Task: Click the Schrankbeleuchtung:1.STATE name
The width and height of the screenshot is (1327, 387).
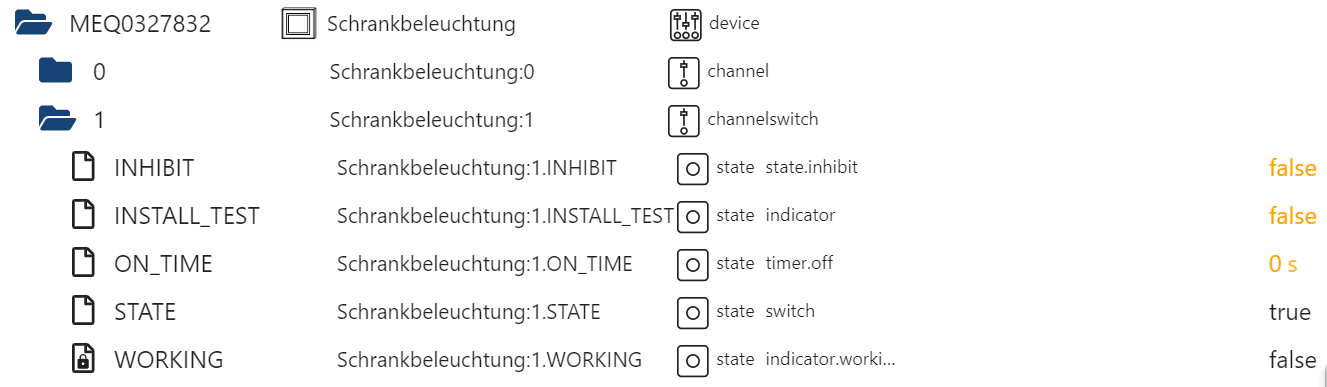Action: click(x=469, y=312)
